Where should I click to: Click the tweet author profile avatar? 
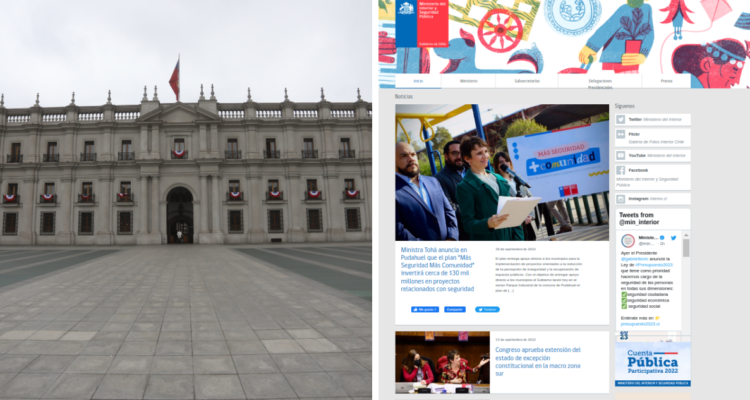[628, 241]
